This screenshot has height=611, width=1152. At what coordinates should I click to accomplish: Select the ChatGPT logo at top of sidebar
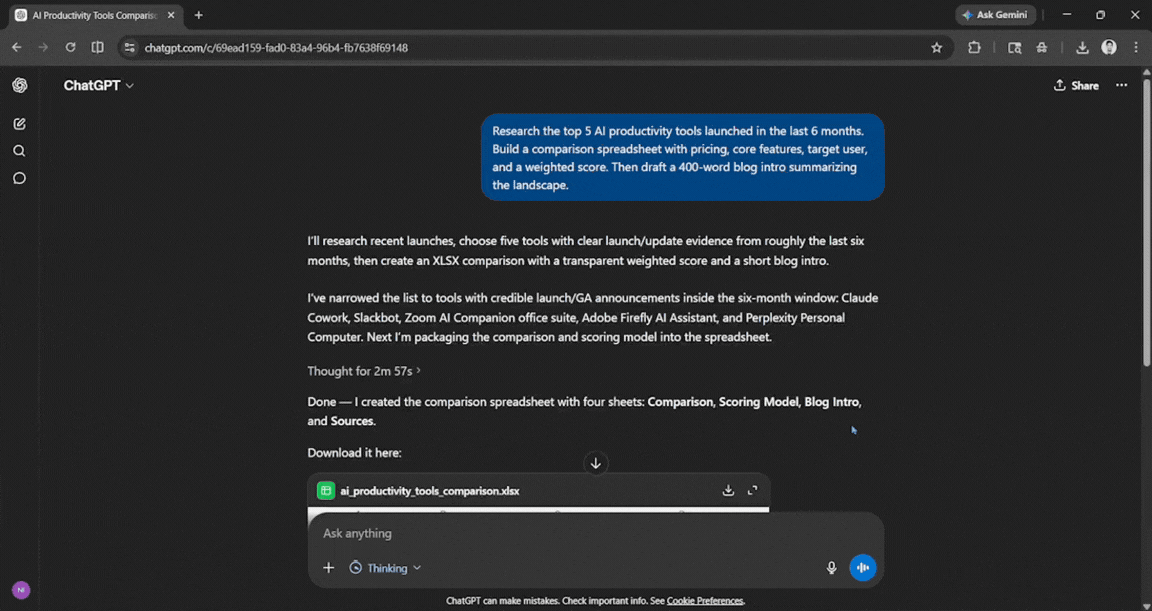pos(19,85)
